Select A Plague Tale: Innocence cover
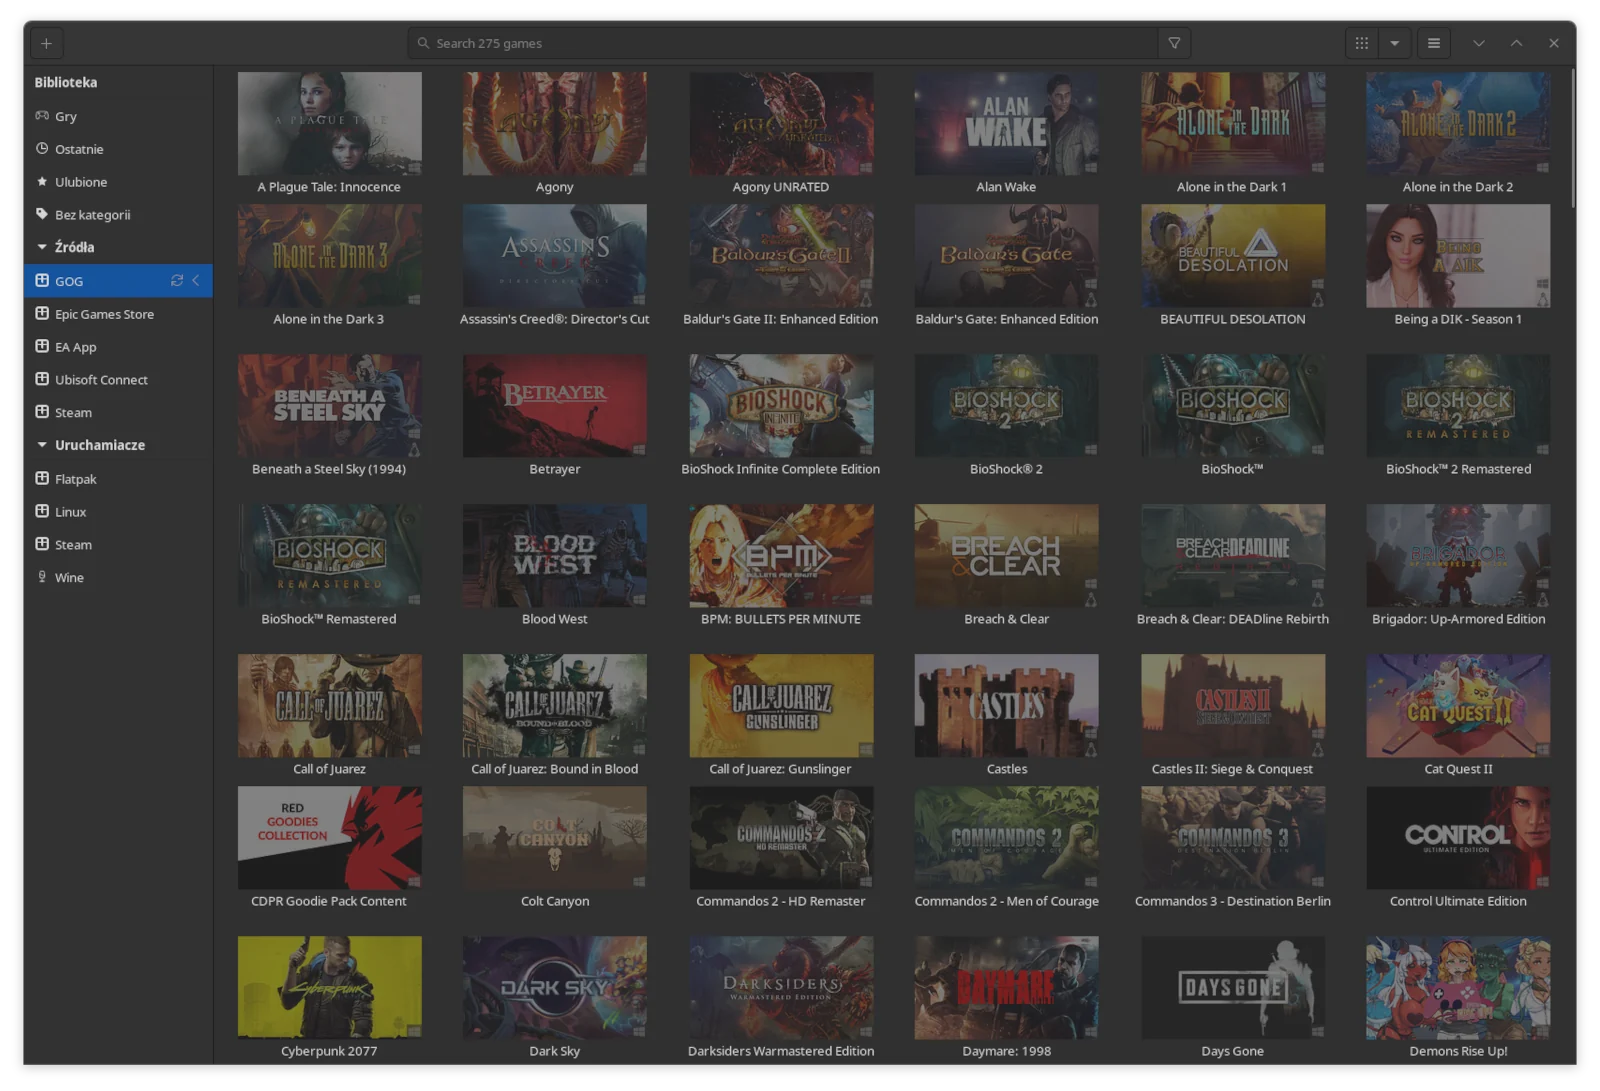Screen dimensions: 1600x1091 329,123
